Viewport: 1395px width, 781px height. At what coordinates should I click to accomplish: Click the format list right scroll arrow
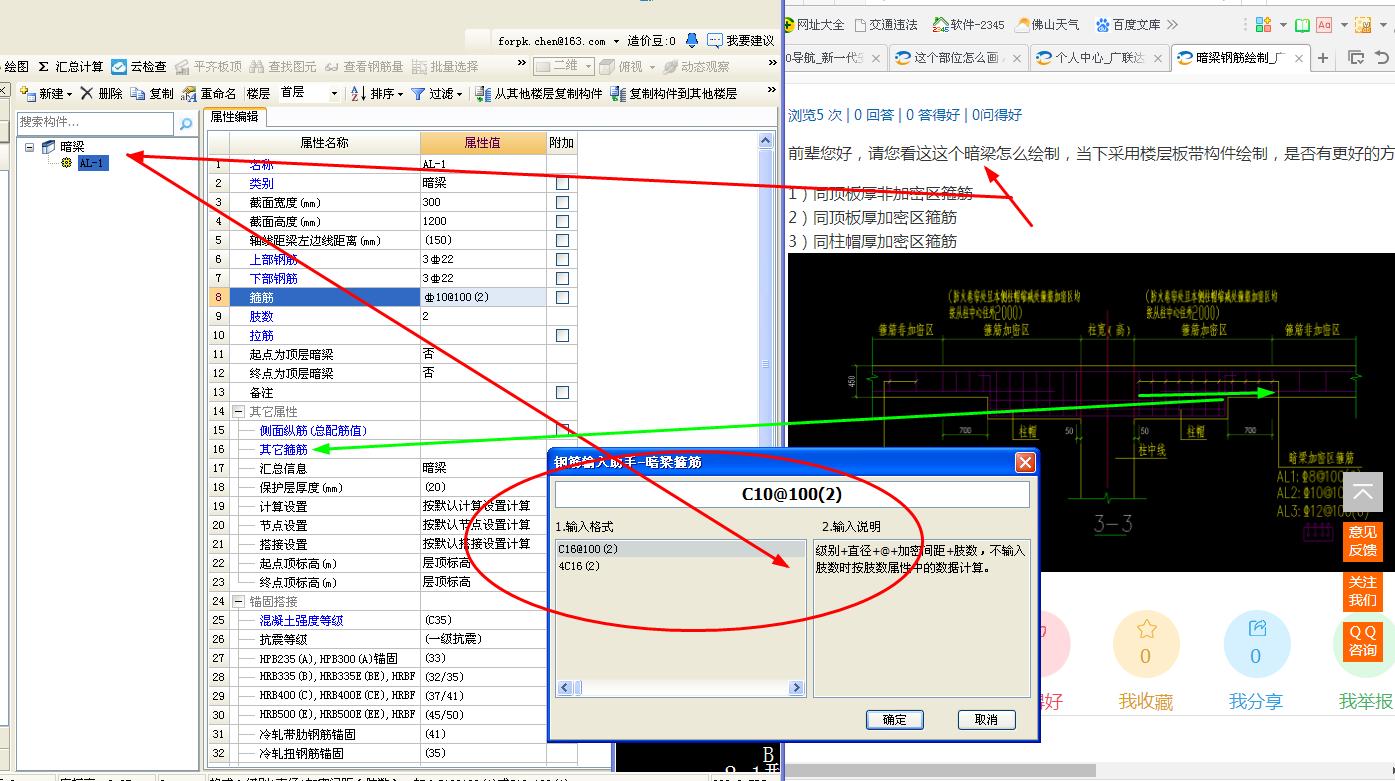click(x=796, y=688)
